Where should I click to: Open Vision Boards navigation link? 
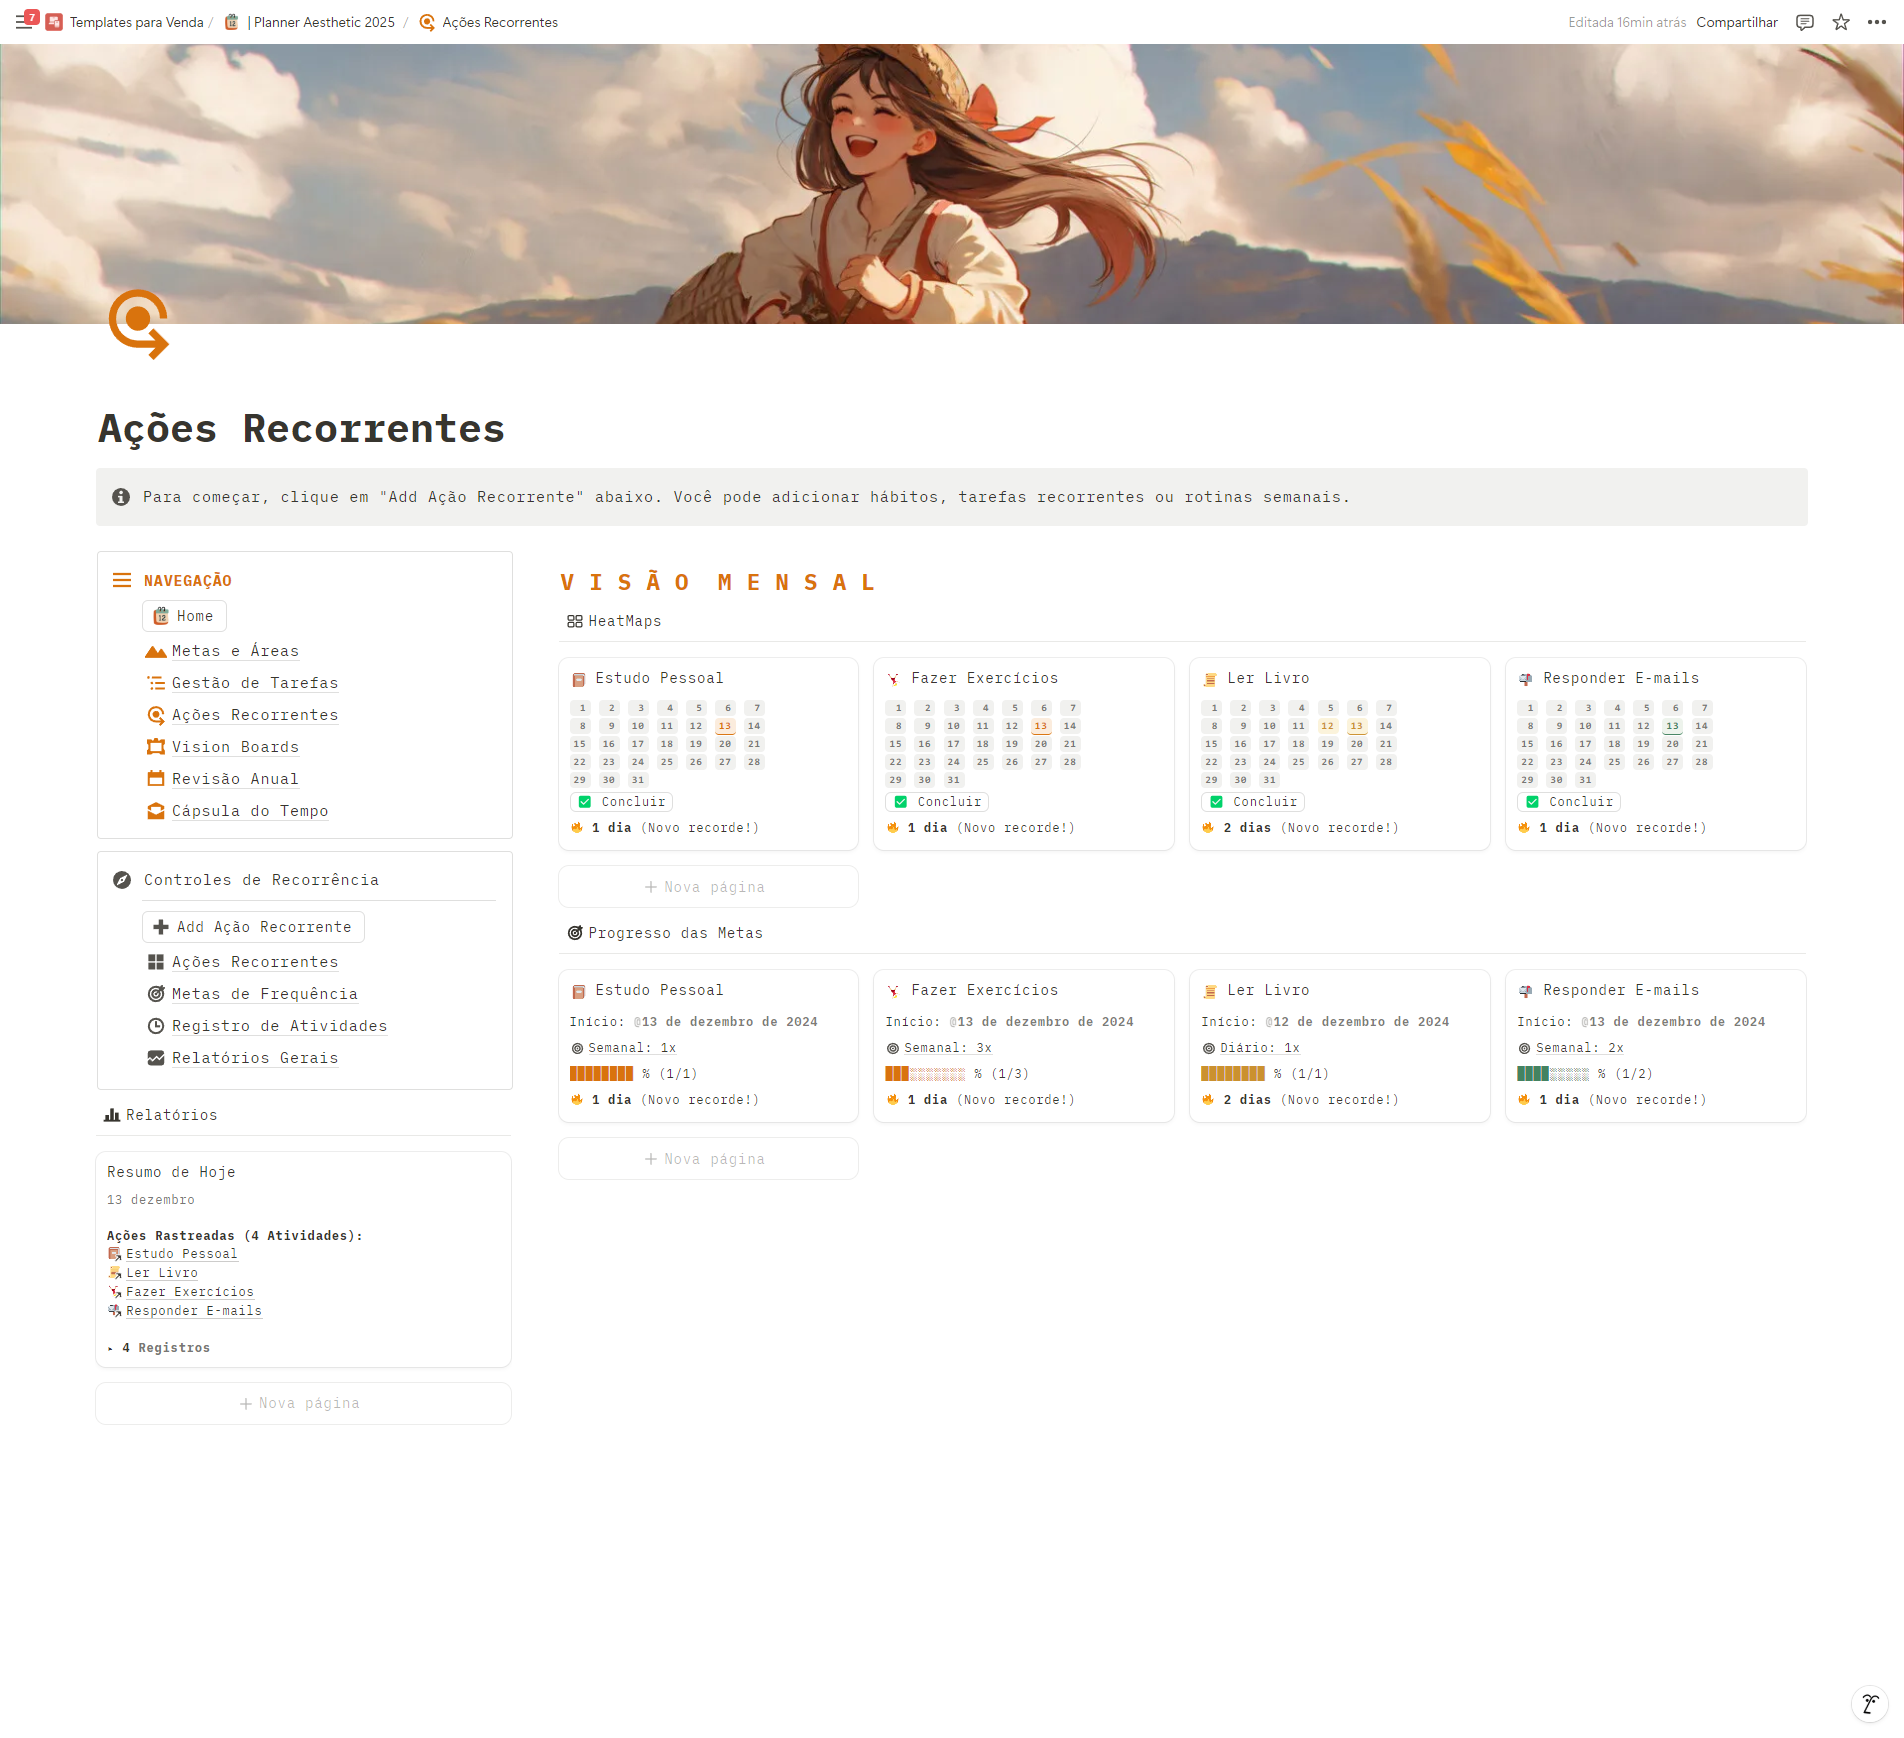pyautogui.click(x=235, y=748)
